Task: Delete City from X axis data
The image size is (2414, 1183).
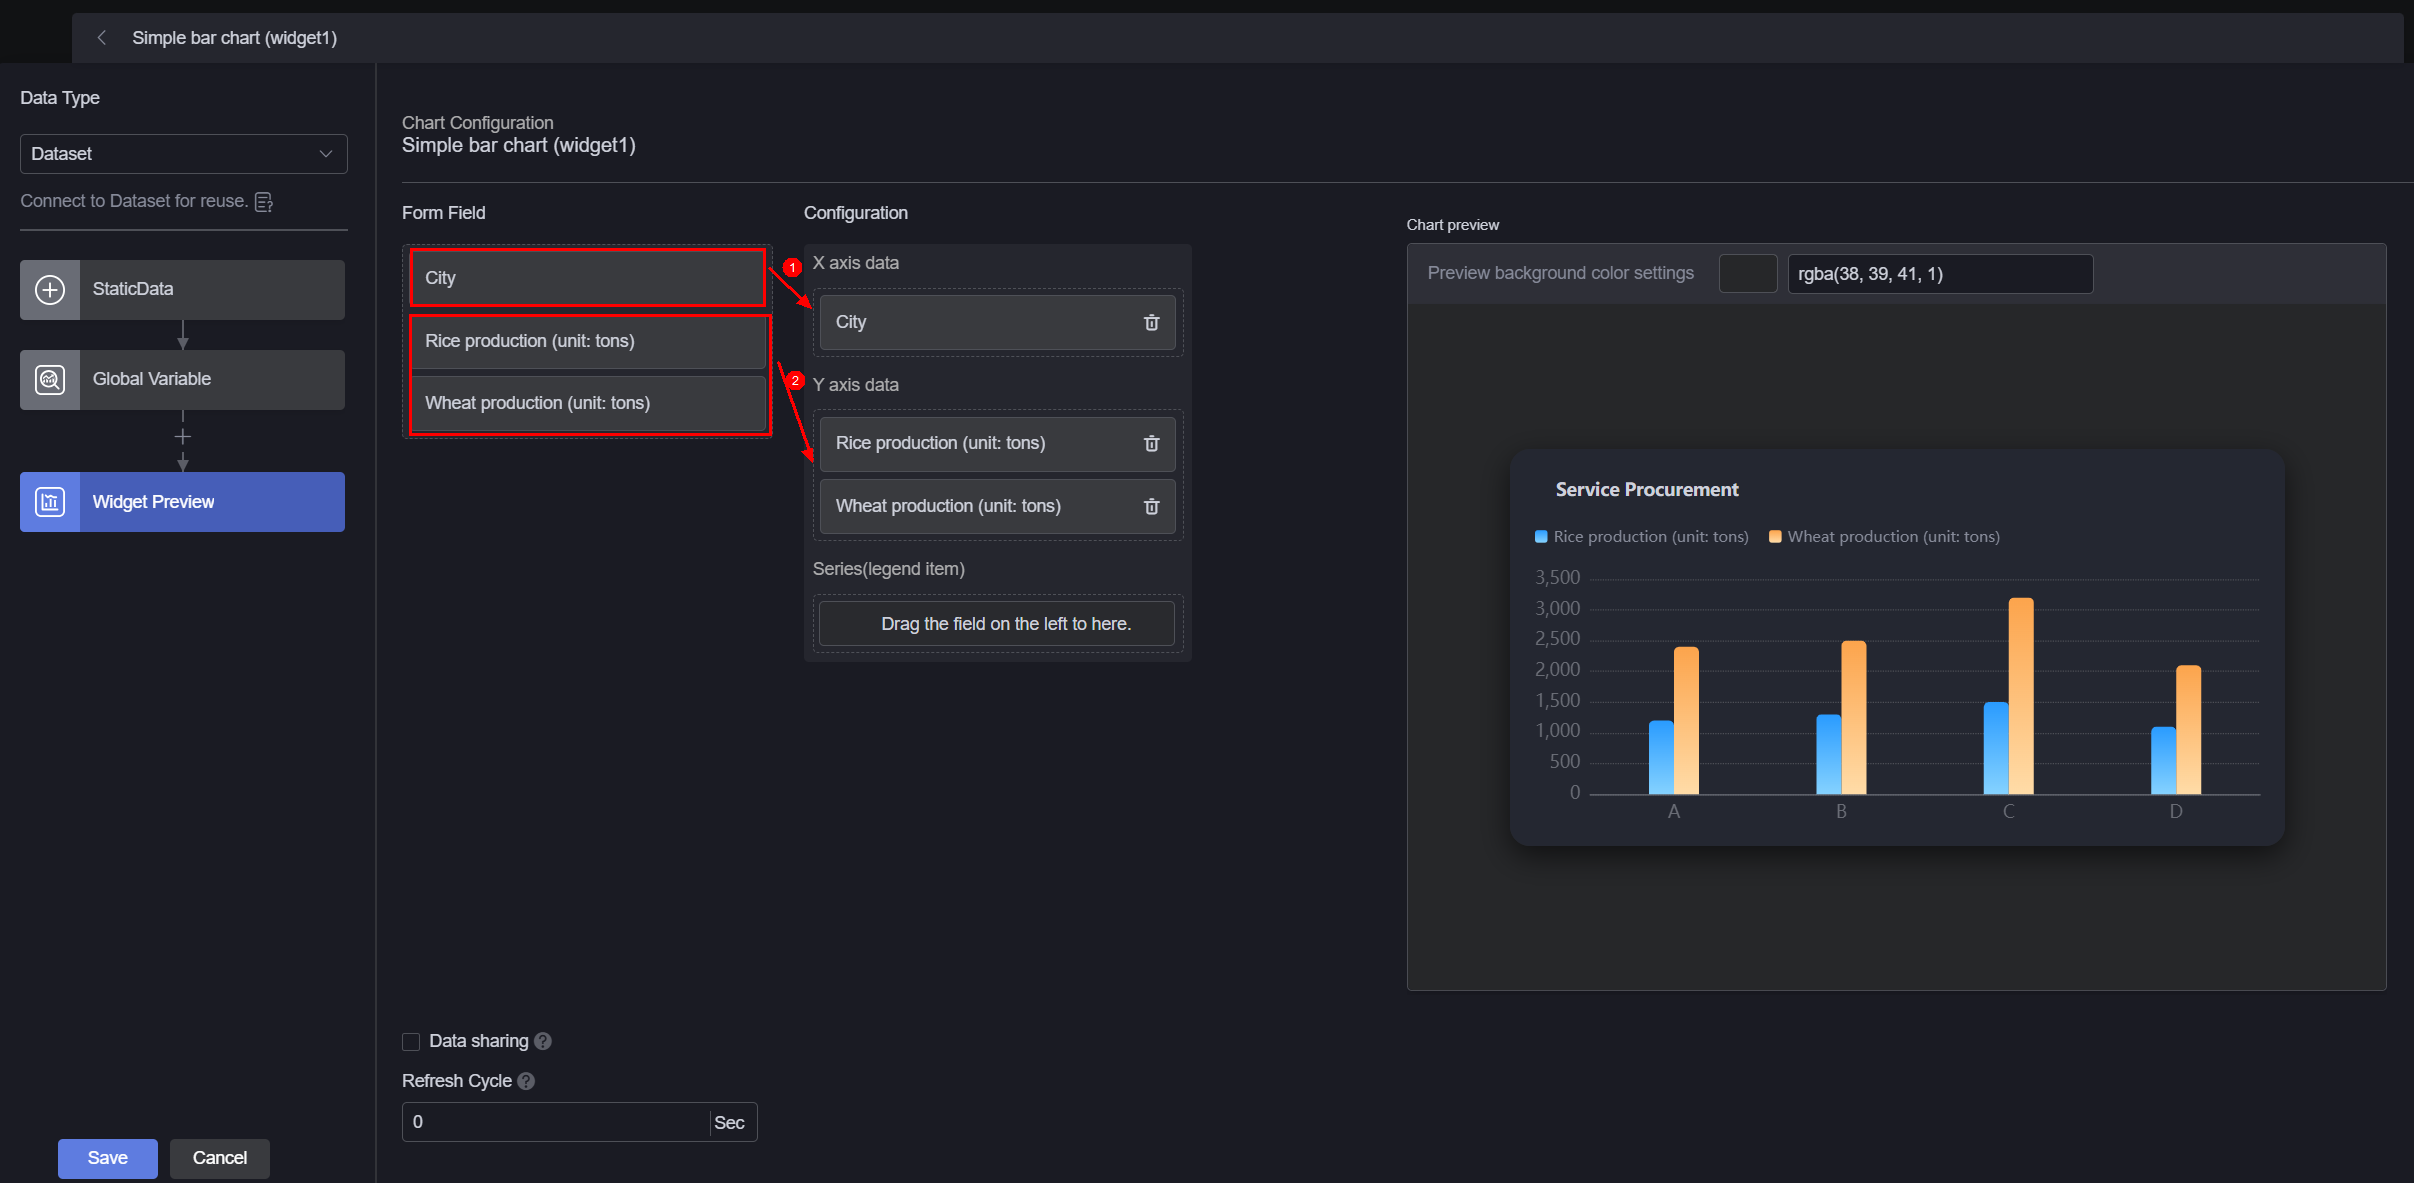Action: click(x=1151, y=322)
